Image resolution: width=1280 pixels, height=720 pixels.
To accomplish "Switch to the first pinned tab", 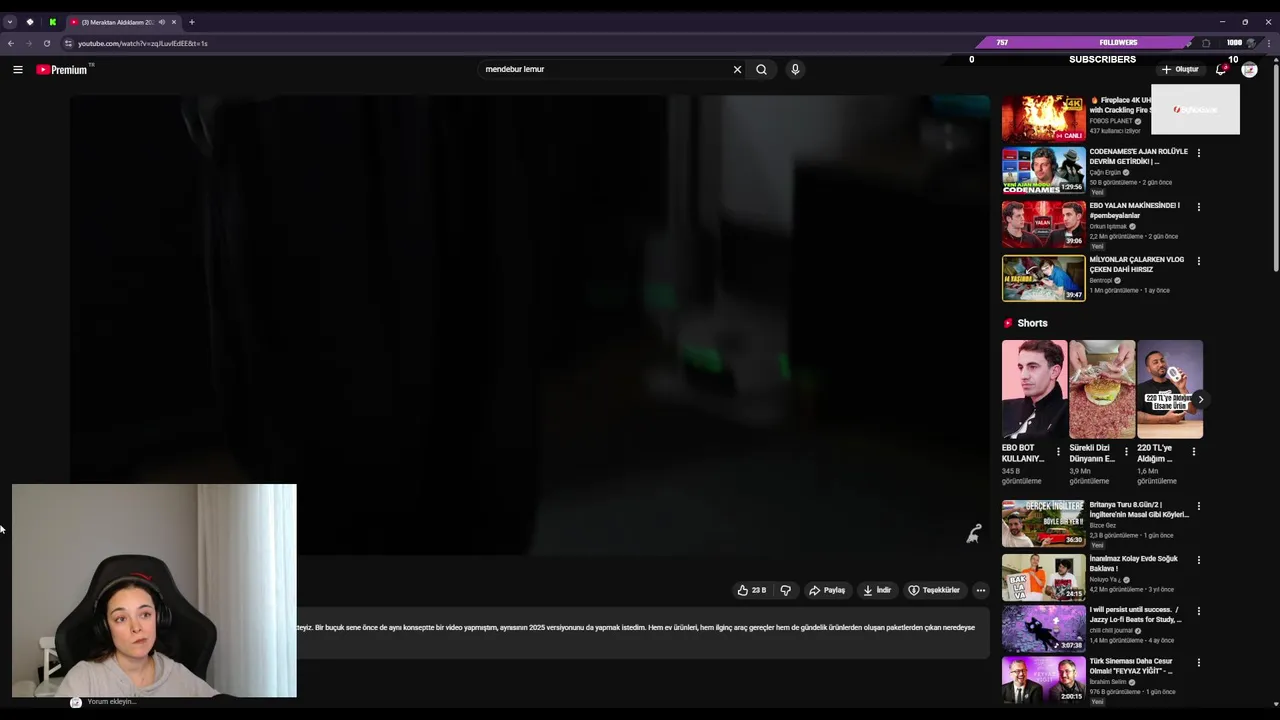I will pos(30,22).
